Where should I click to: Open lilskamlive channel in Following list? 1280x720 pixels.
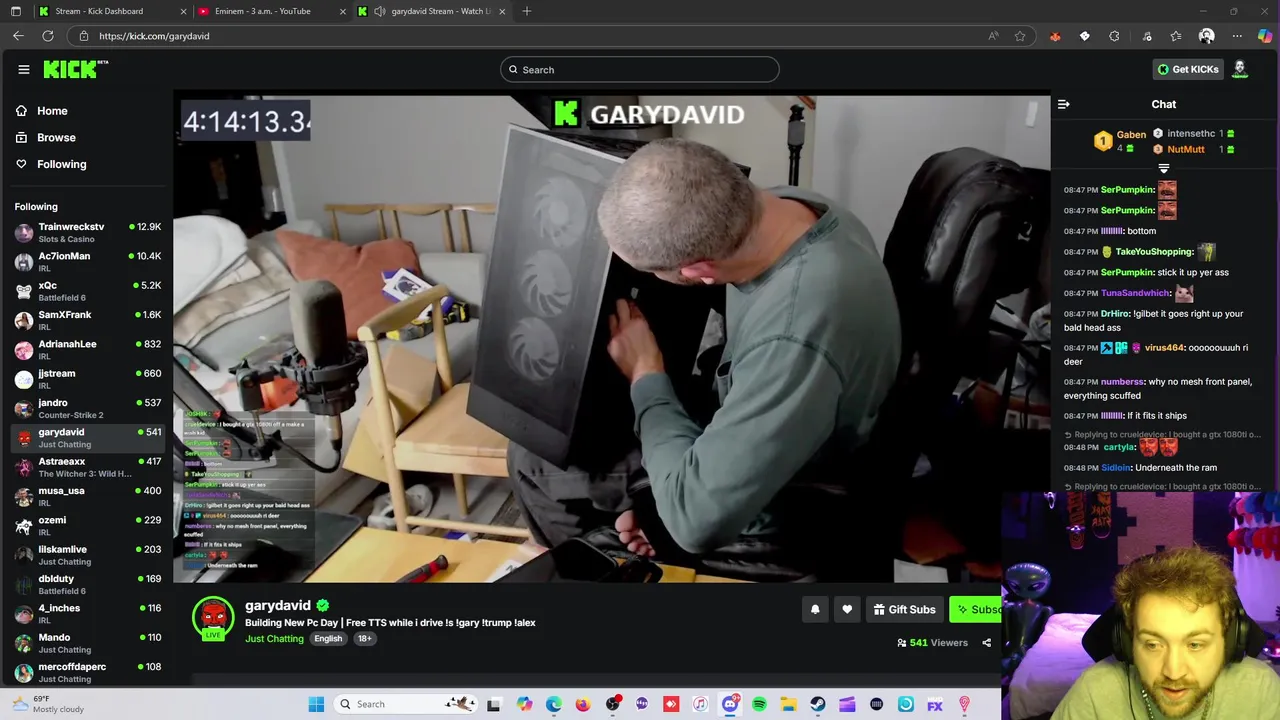(x=87, y=555)
